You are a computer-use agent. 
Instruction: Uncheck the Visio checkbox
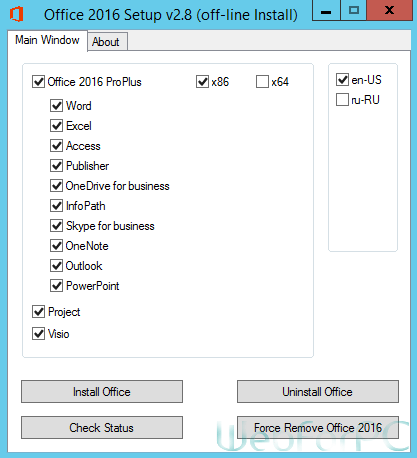coord(39,334)
